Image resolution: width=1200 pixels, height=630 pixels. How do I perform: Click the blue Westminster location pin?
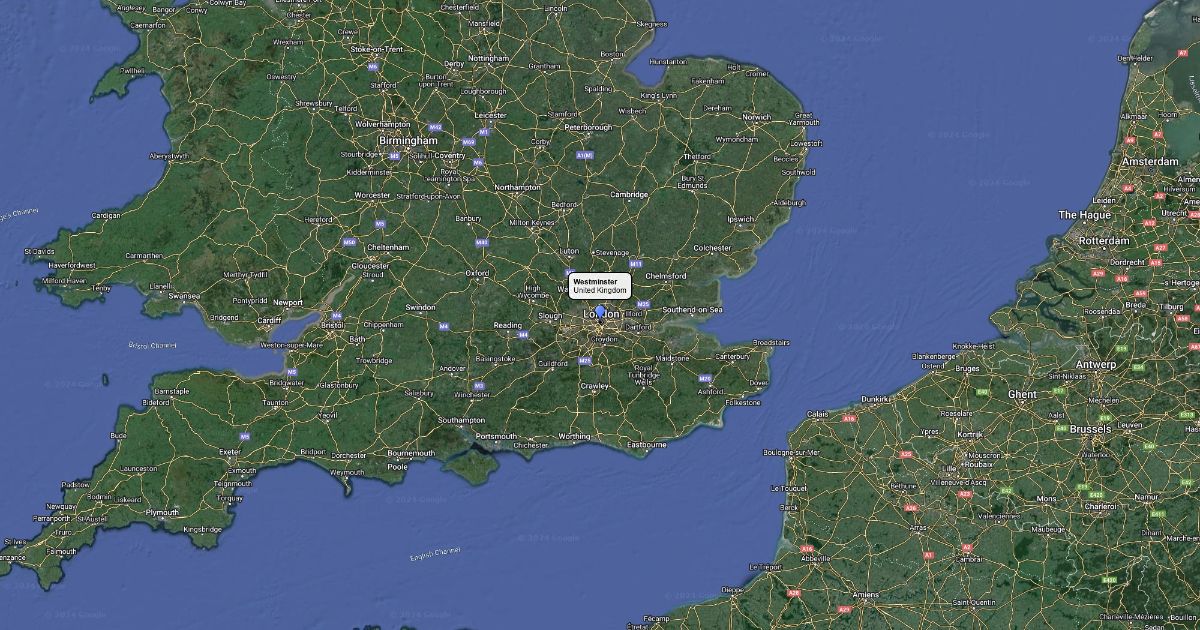point(600,312)
